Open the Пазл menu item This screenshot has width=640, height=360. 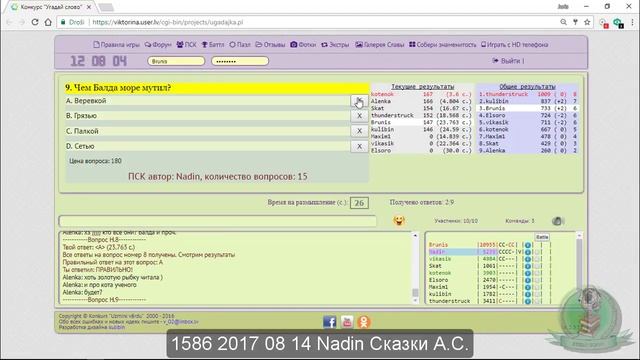240,44
